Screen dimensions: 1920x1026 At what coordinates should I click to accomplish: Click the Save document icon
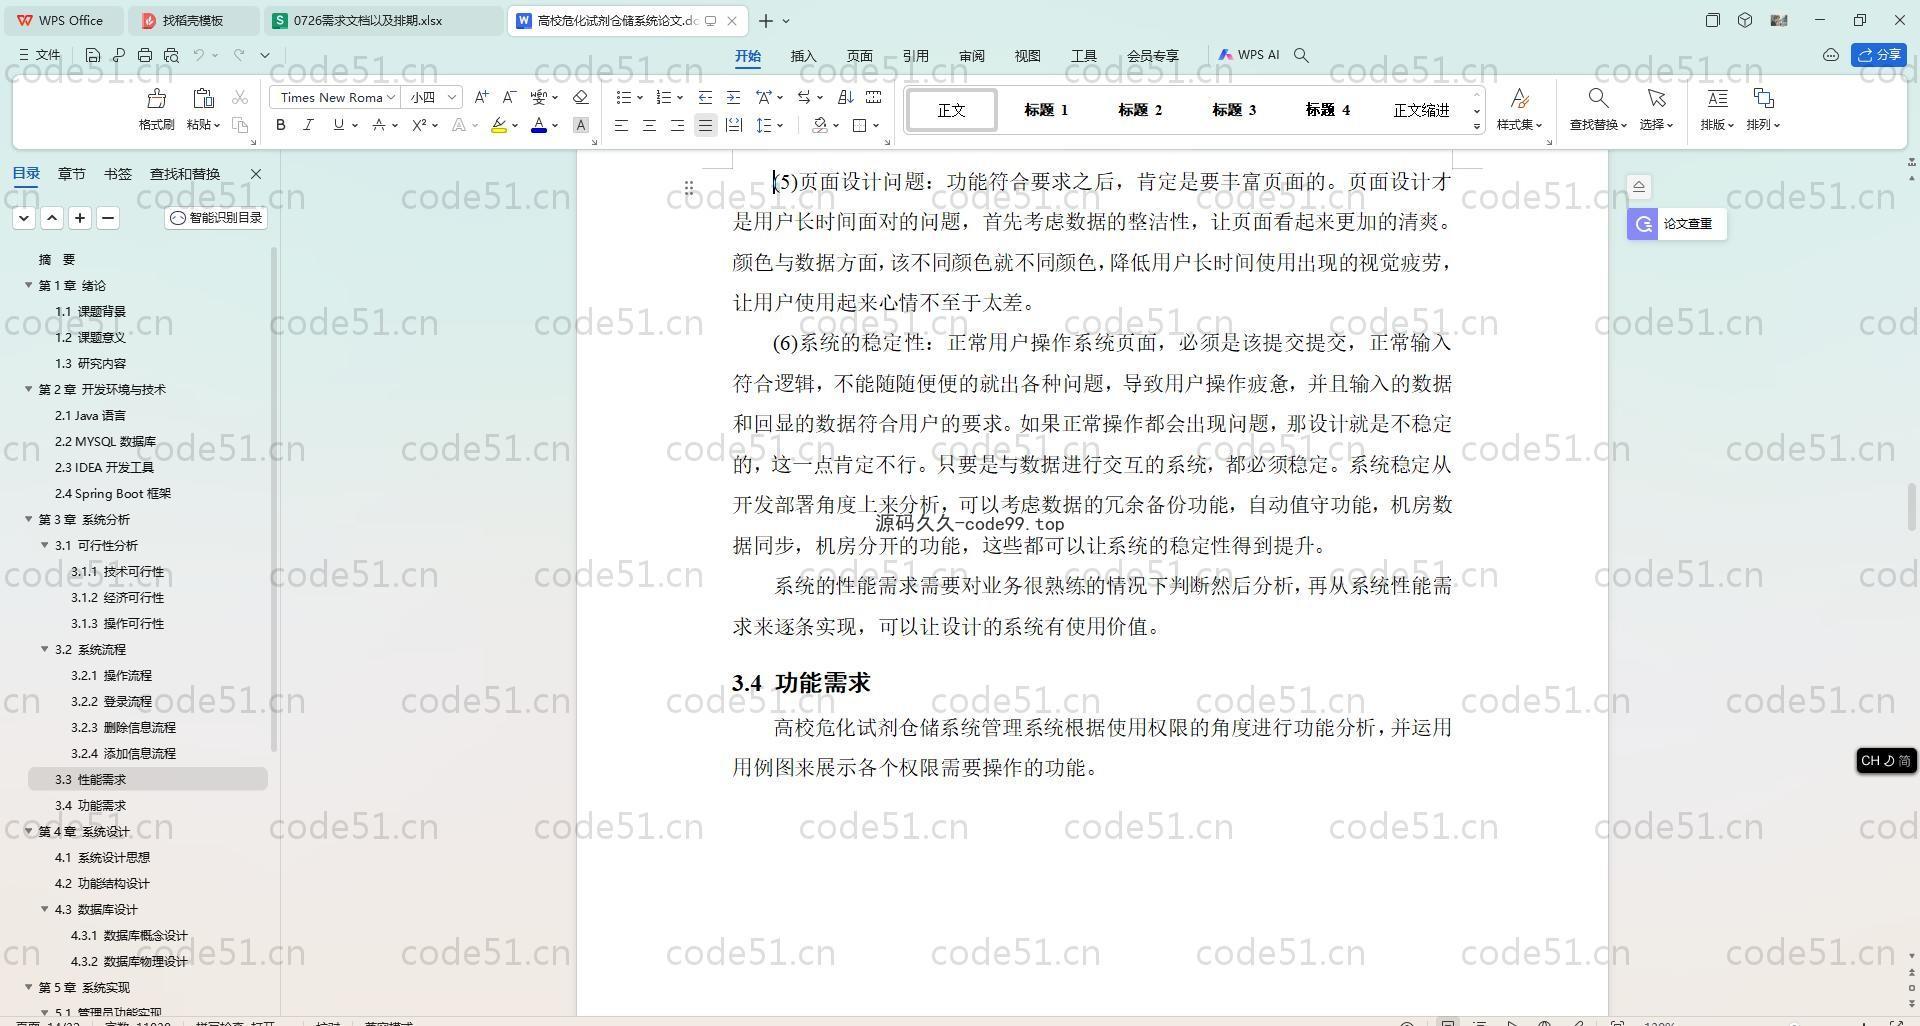[x=93, y=55]
